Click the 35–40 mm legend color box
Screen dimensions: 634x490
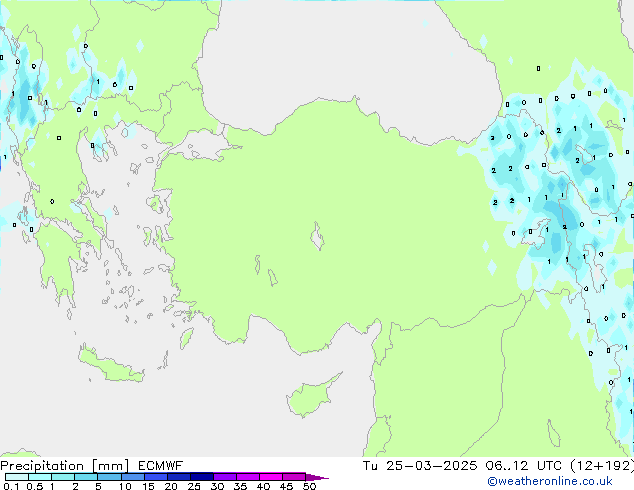pyautogui.click(x=247, y=477)
